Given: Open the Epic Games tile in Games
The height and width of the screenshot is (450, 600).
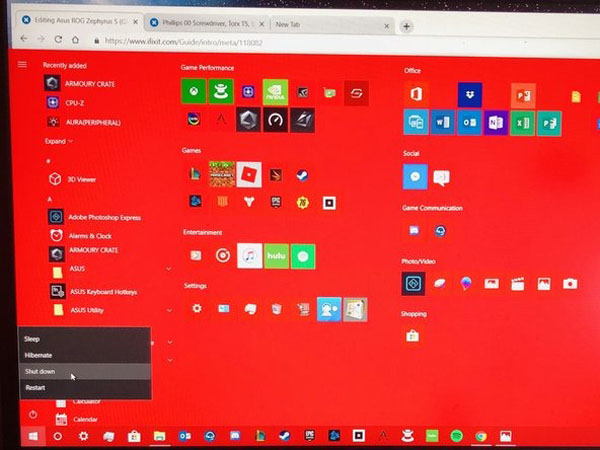Looking at the screenshot, I should pos(276,202).
